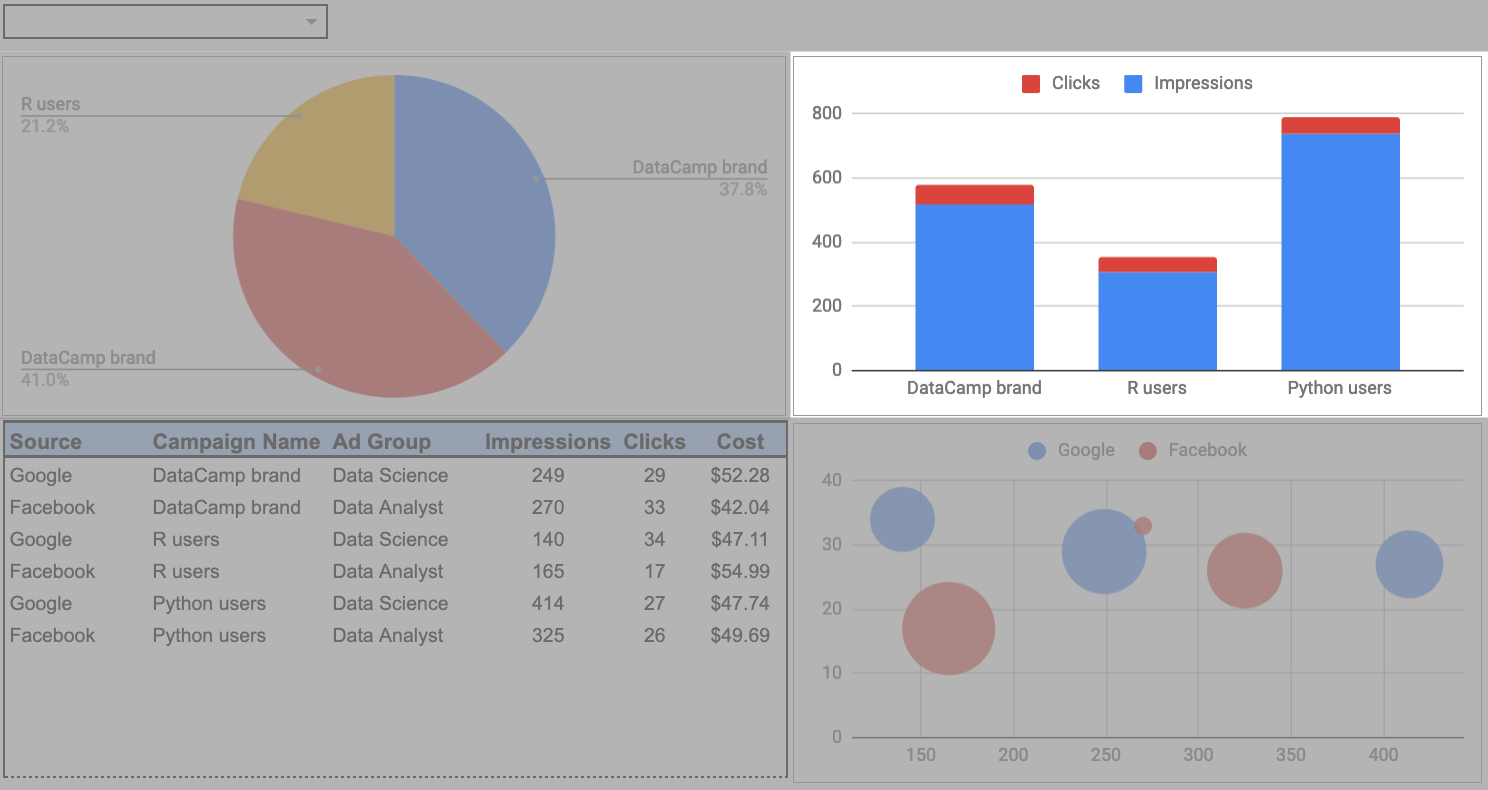Click the blue DataCamp brand impressions bar

coord(975,287)
